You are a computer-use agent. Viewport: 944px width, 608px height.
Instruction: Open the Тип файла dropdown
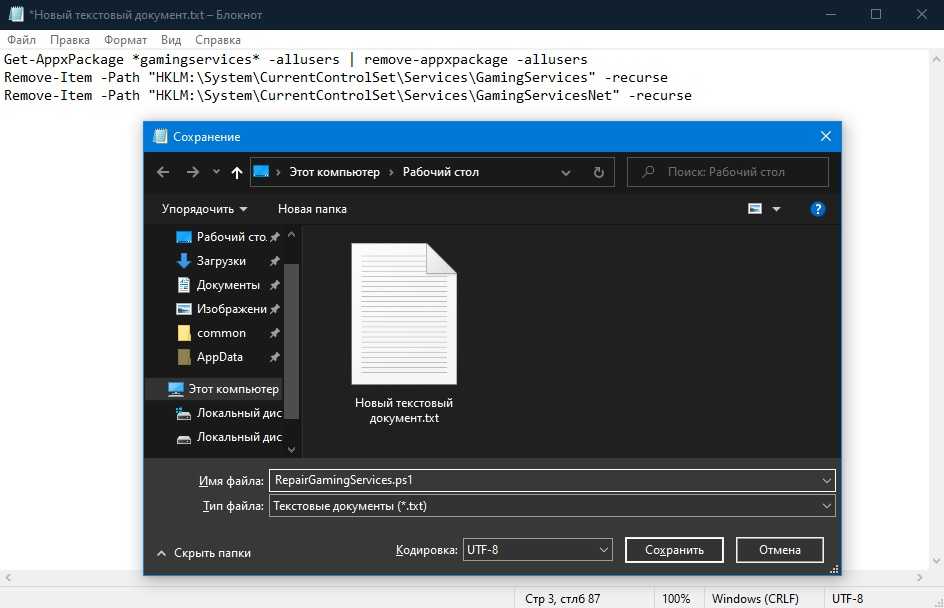(552, 506)
